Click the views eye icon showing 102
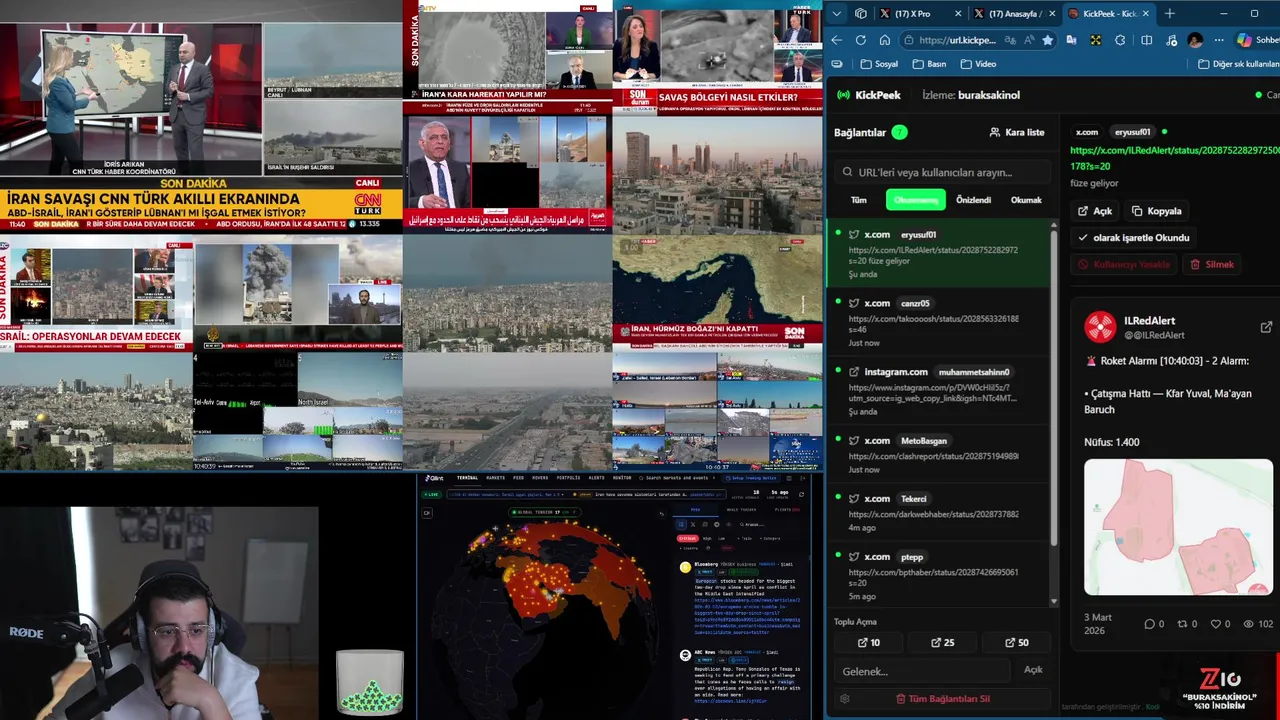The width and height of the screenshot is (1280, 720). coord(1248,624)
